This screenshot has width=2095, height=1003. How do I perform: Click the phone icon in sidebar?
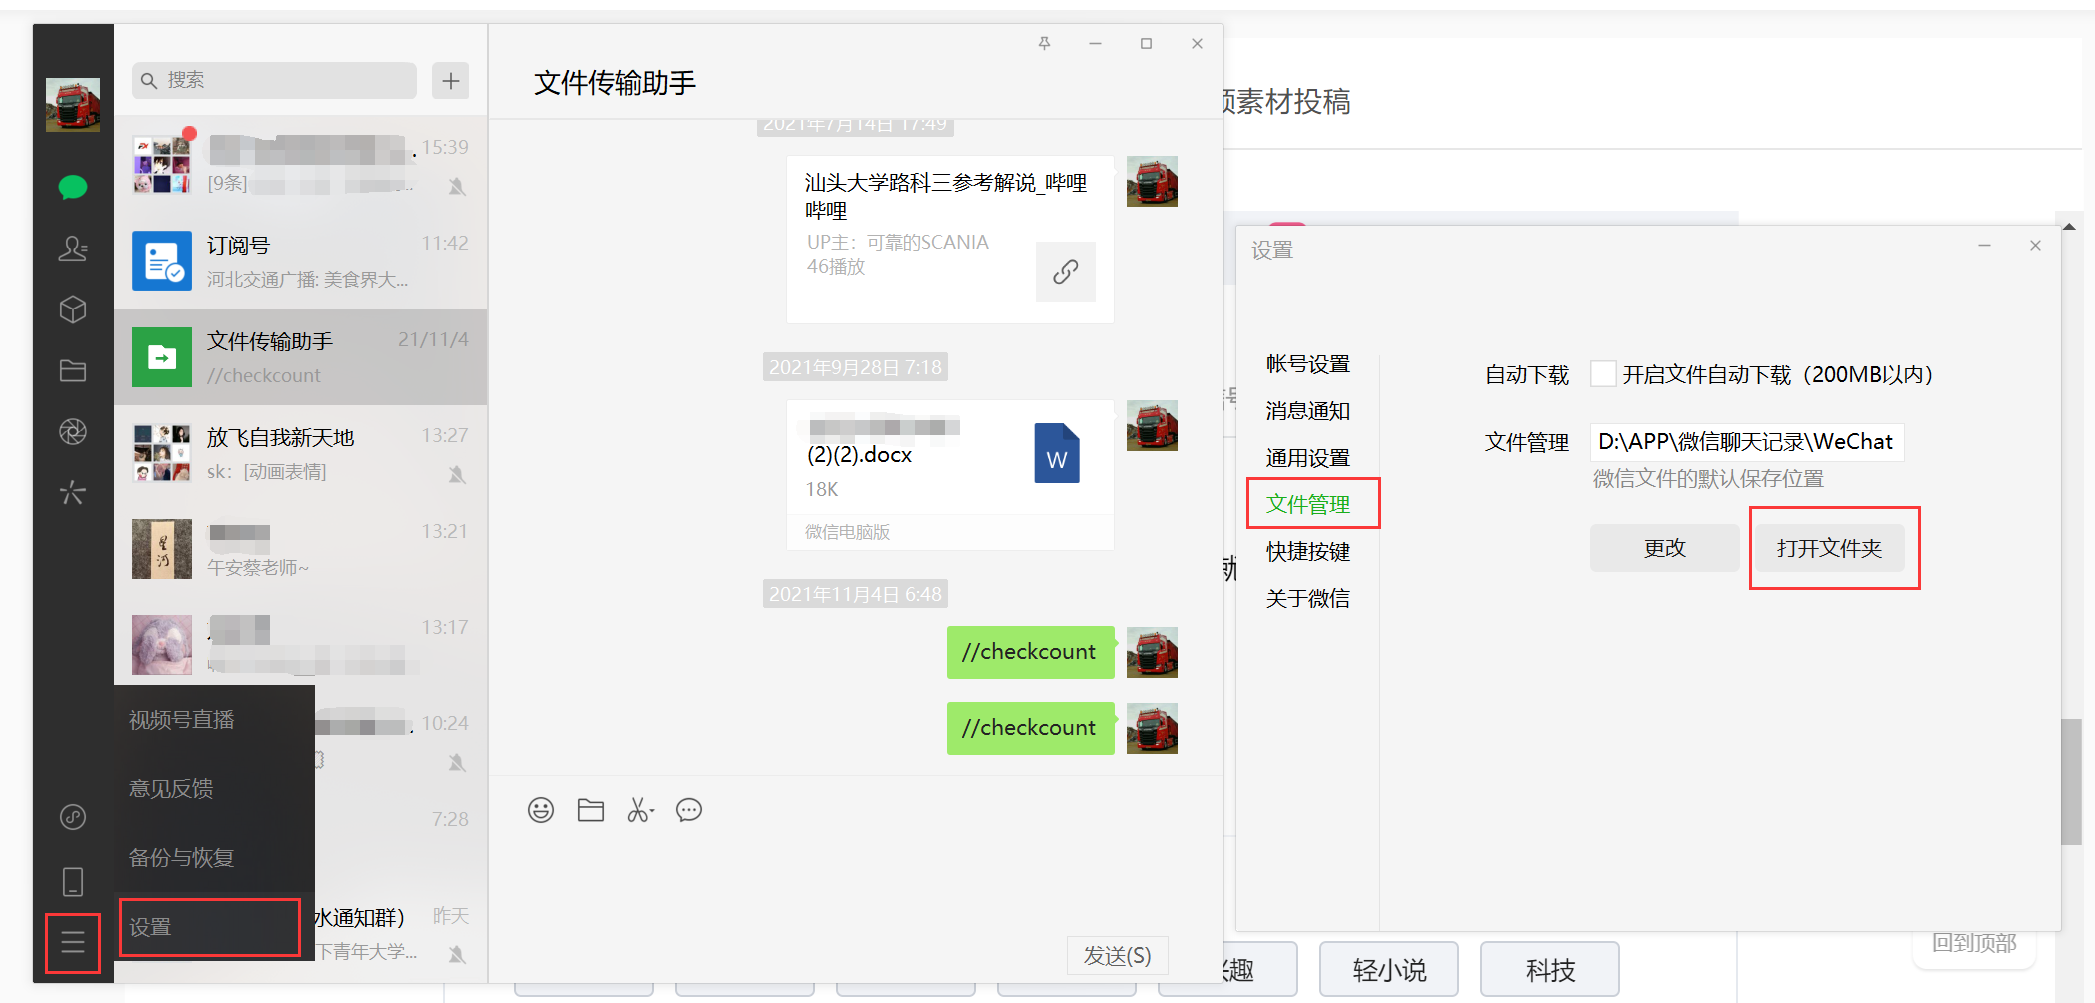73,881
